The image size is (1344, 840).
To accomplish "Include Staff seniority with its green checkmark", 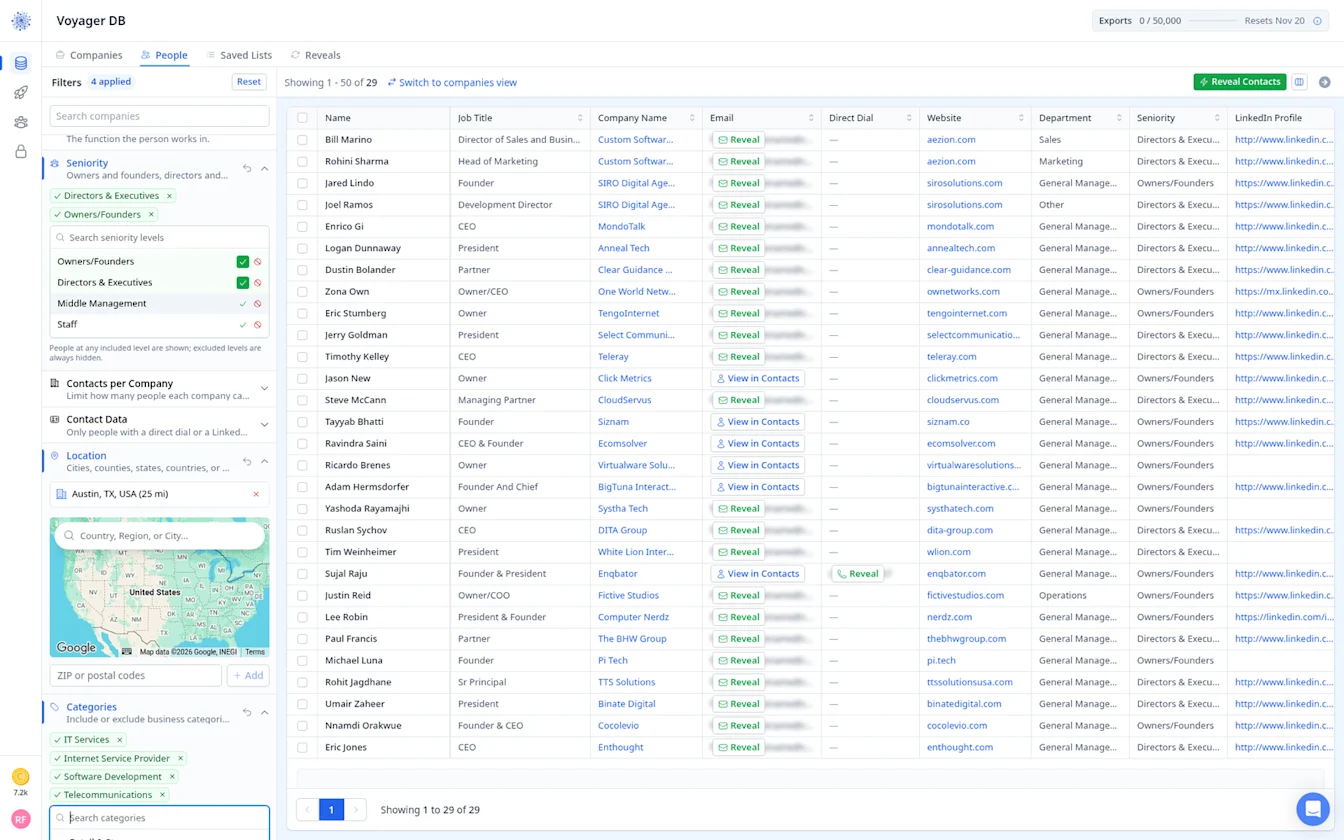I will [242, 325].
